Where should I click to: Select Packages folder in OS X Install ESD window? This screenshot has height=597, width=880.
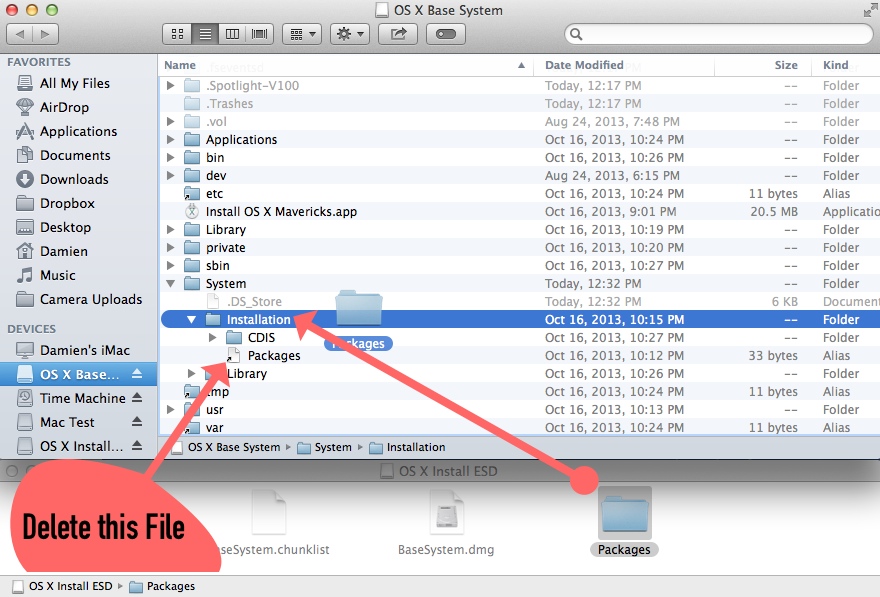[624, 522]
